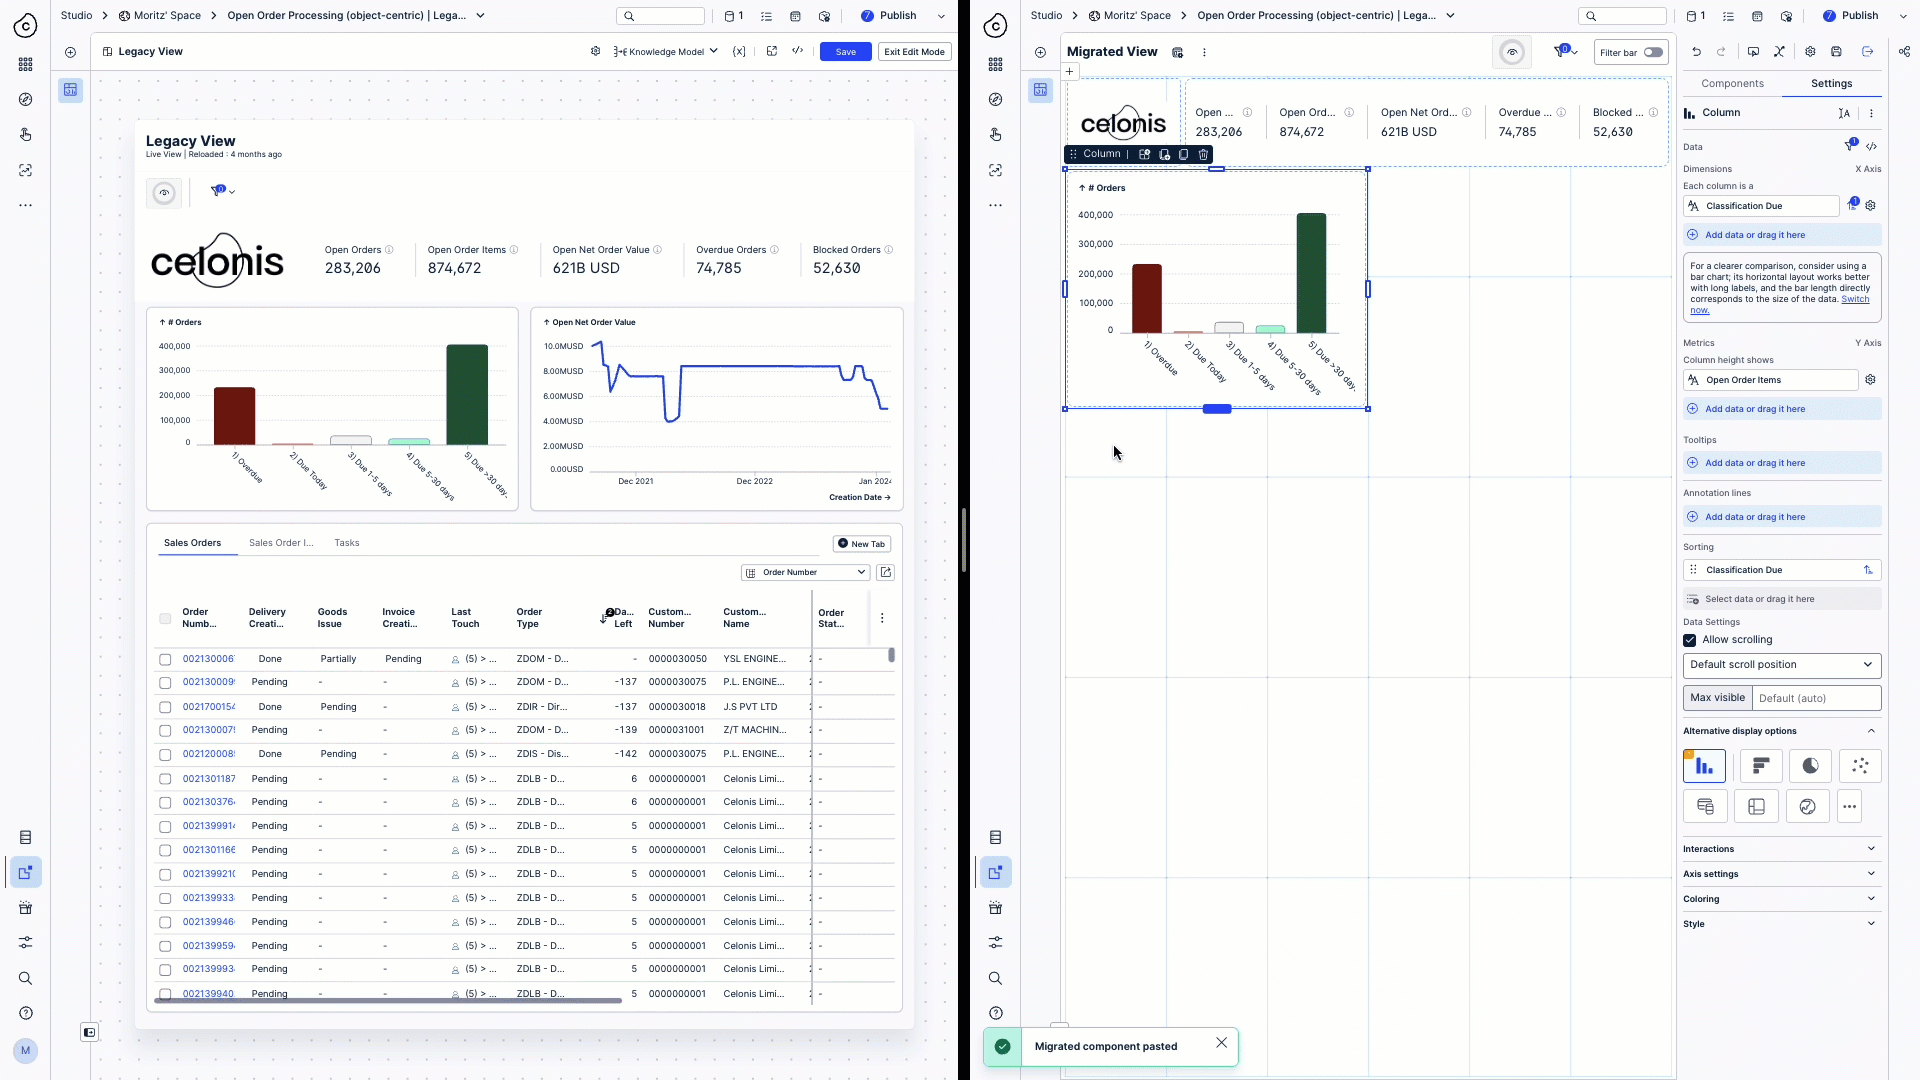Open the Default scroll position dropdown
Screen dimensions: 1920x1080
point(1781,665)
